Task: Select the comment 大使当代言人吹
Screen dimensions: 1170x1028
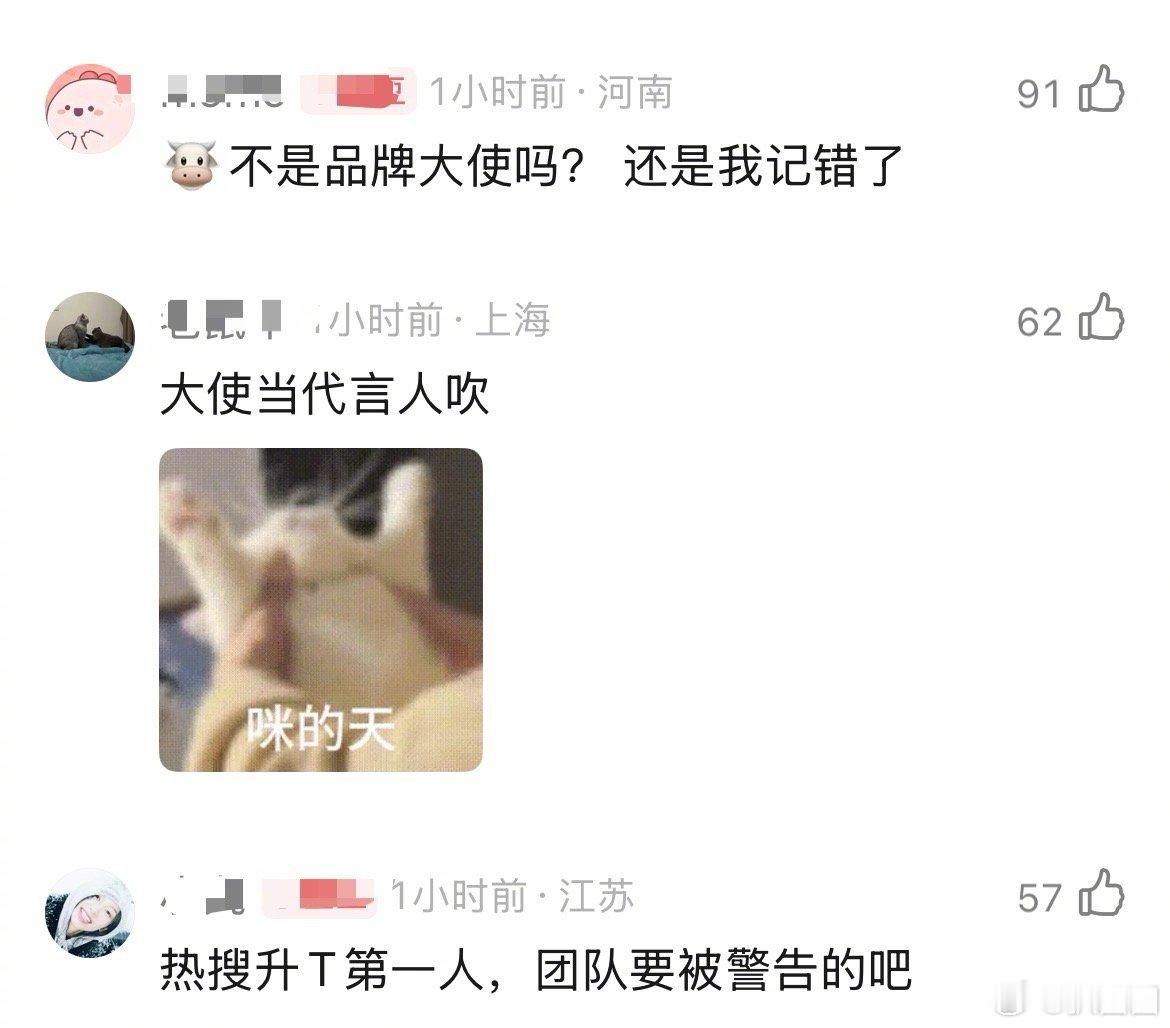Action: coord(325,395)
